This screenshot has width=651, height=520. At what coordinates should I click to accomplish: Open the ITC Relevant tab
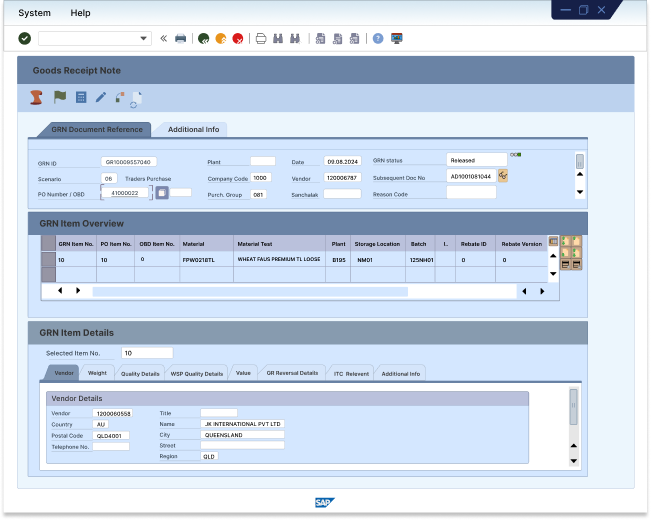click(x=351, y=374)
